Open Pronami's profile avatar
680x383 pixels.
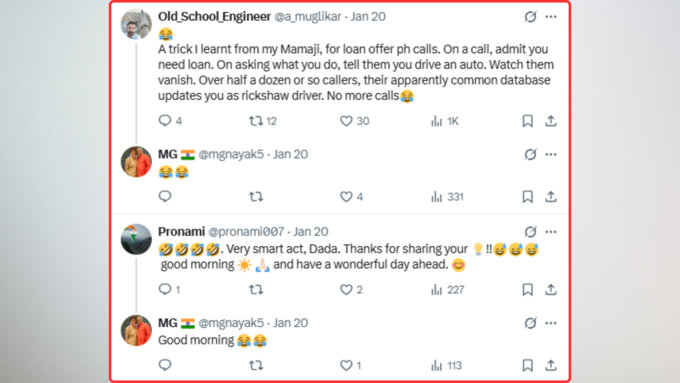point(136,239)
